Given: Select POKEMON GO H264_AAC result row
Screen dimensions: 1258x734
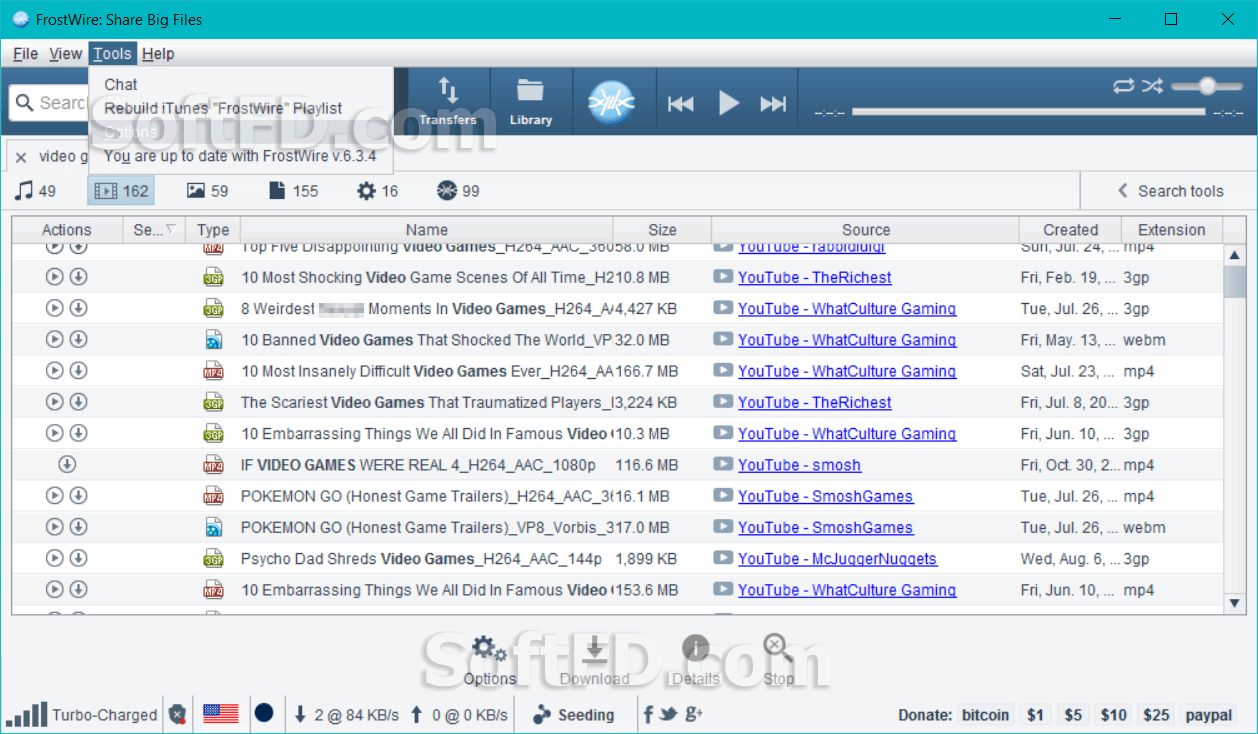Looking at the screenshot, I should click(x=616, y=496).
